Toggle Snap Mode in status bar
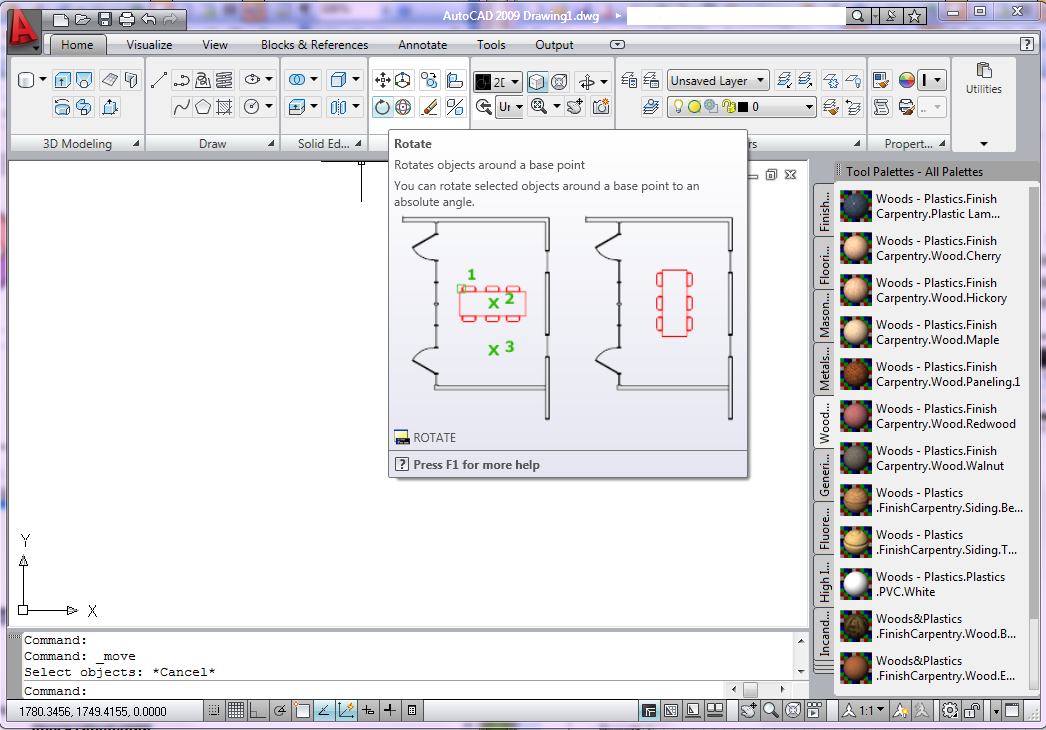1046x730 pixels. coord(213,711)
